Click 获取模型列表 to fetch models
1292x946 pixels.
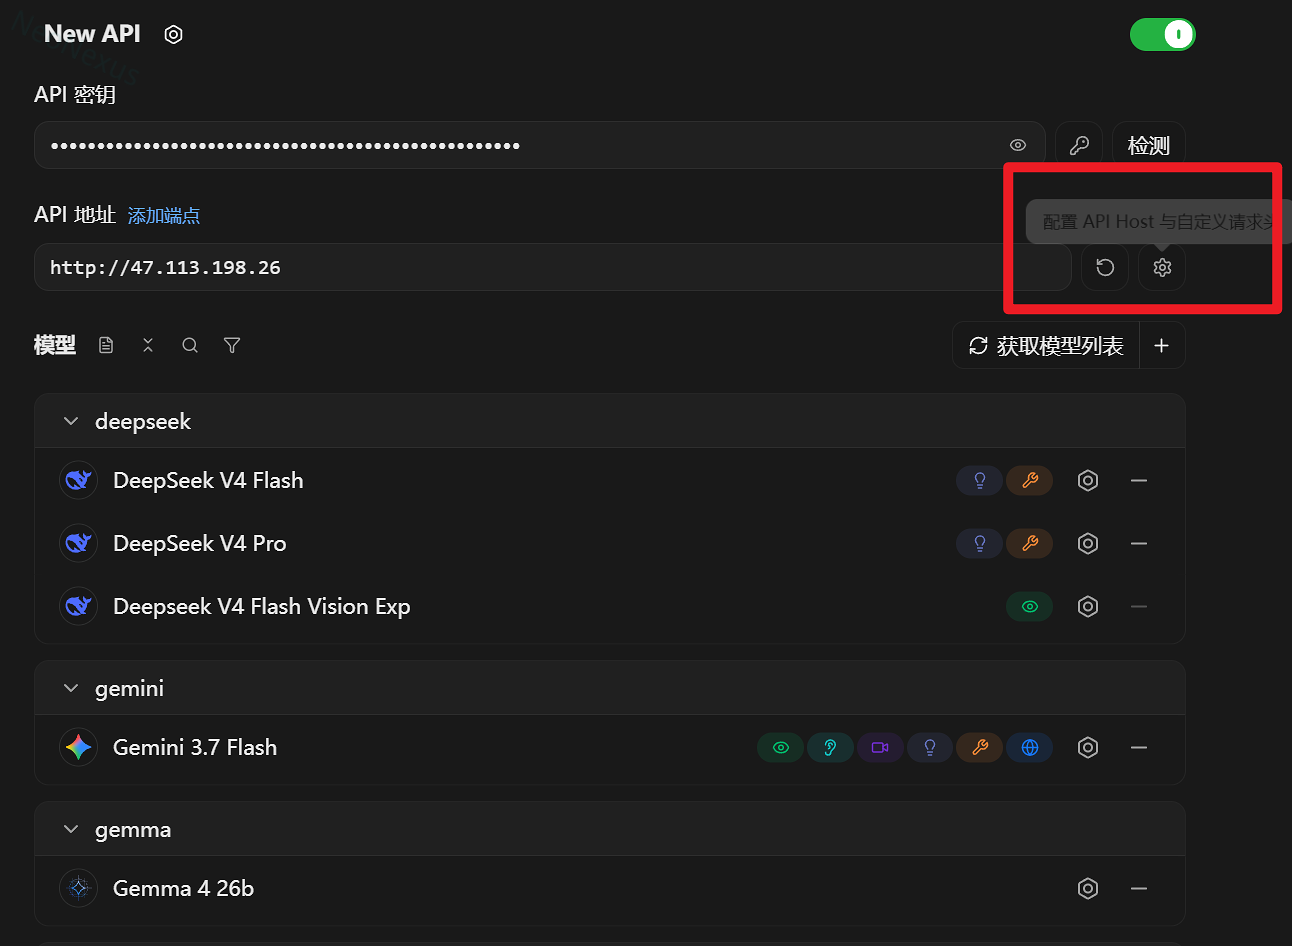(x=1046, y=345)
